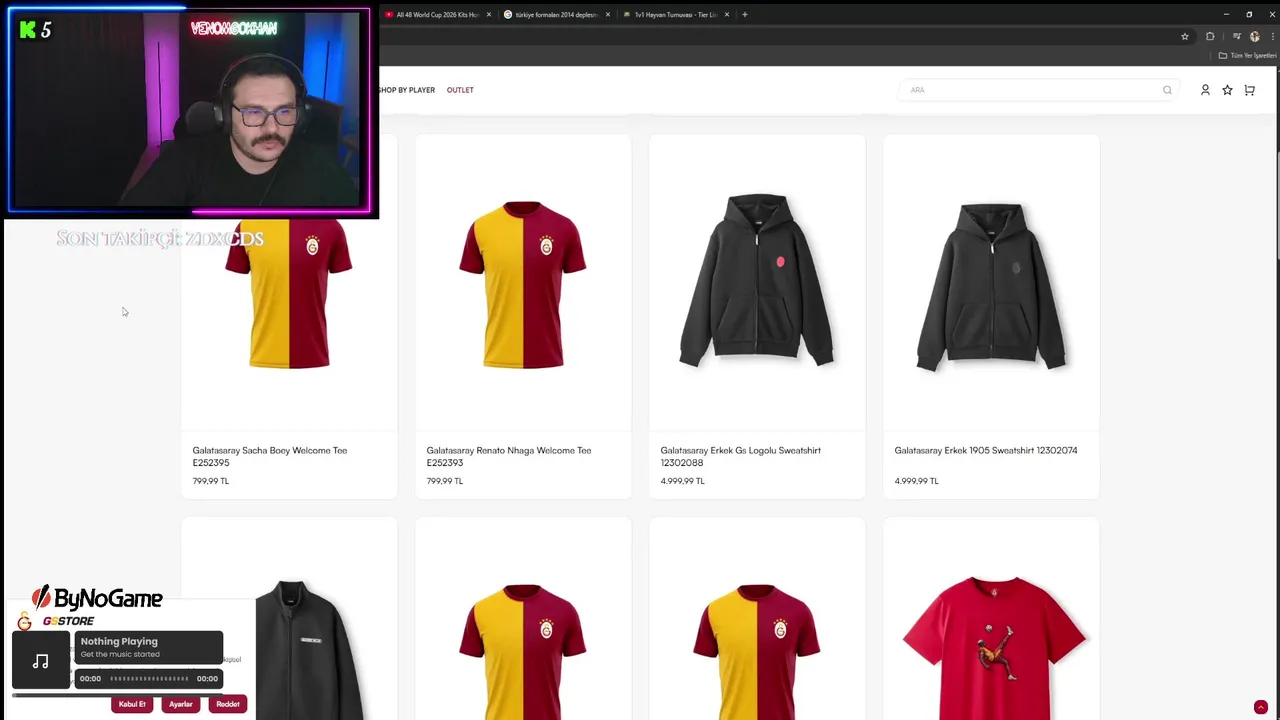
Task: Click the black zip jacket product image
Action: click(308, 650)
